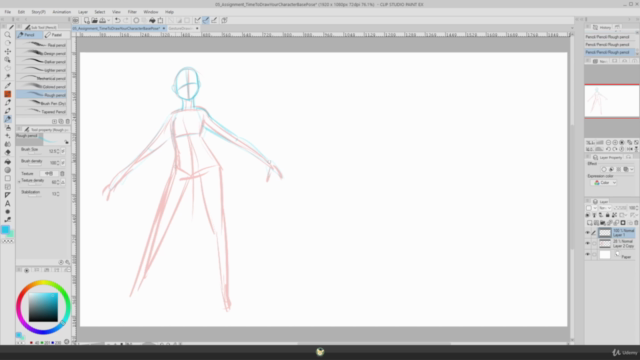Image resolution: width=640 pixels, height=360 pixels.
Task: Click the Fill icon in command bar
Action: [152, 20]
